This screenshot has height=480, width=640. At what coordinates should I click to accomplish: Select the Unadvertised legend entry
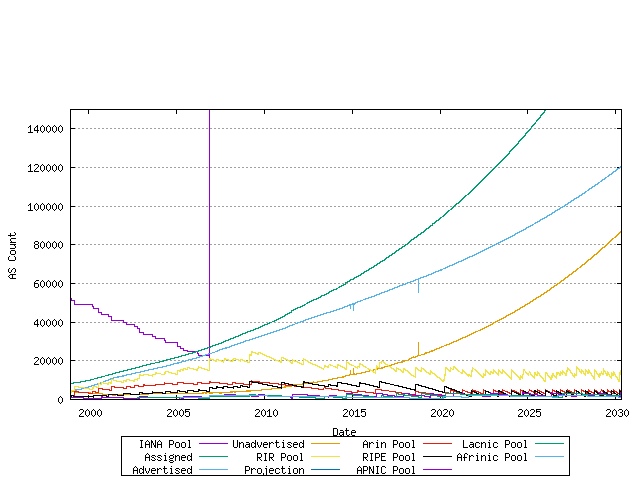pos(268,444)
